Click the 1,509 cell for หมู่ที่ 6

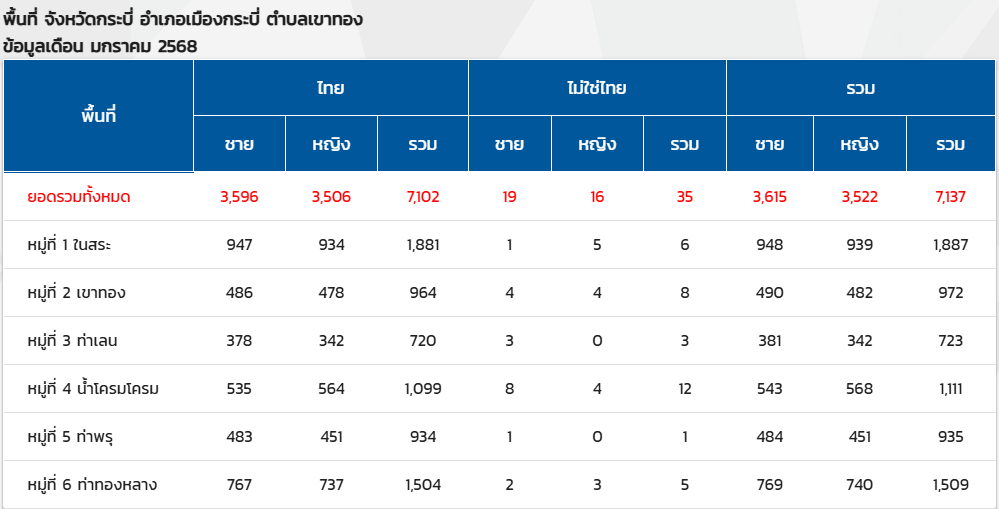pos(949,485)
